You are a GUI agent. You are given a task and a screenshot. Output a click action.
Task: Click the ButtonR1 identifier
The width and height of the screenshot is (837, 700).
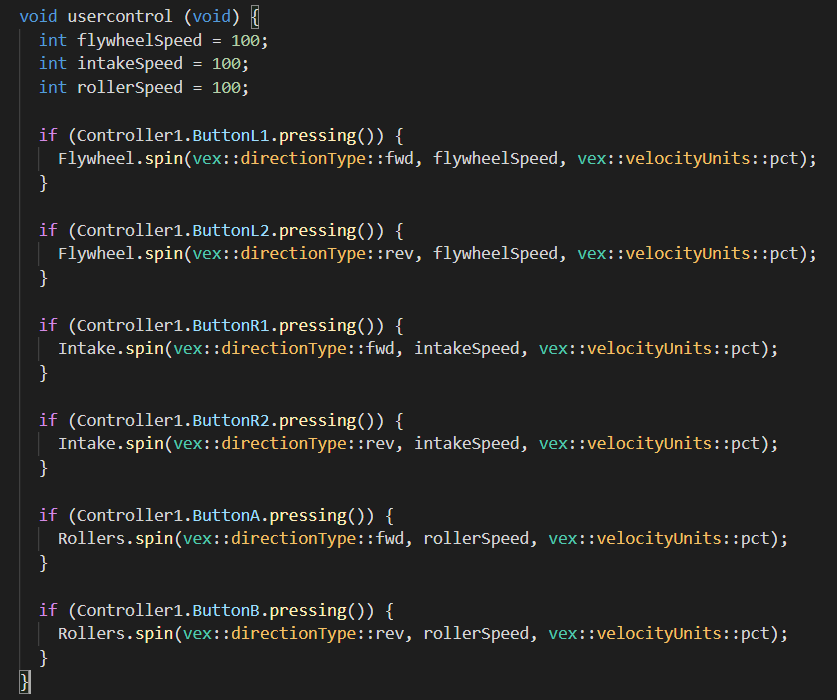pos(231,326)
